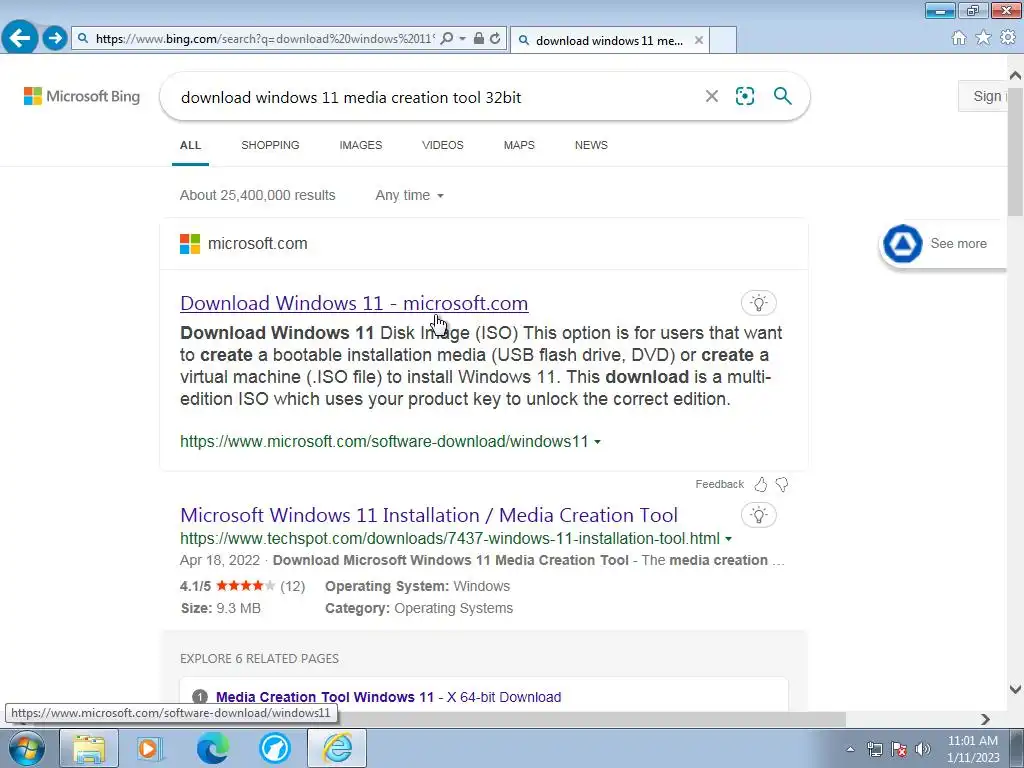
Task: Open 'Media Creation Tool Windows 11 - X 64-bit Download'
Action: tap(388, 697)
